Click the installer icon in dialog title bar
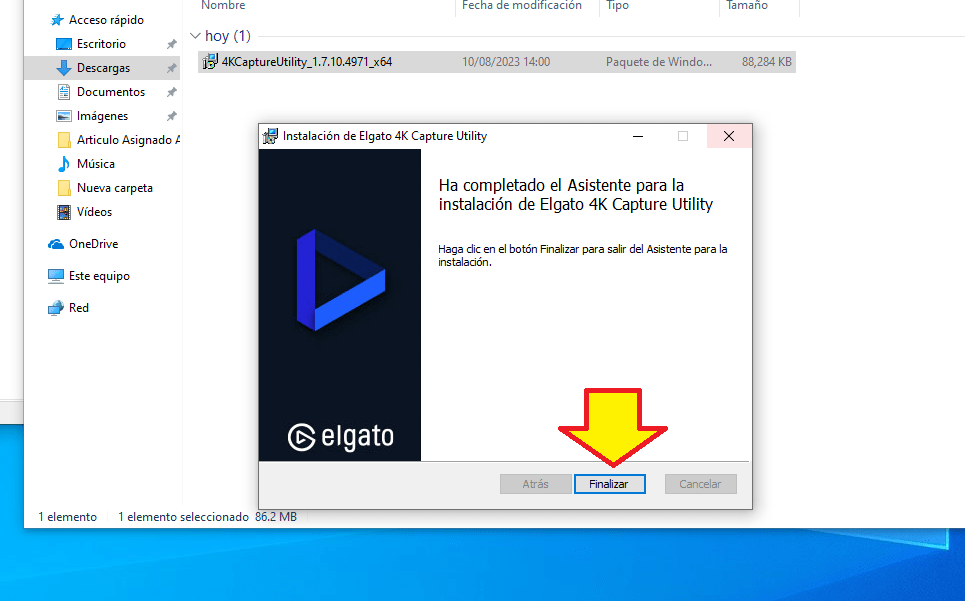The width and height of the screenshot is (965, 601). point(270,136)
